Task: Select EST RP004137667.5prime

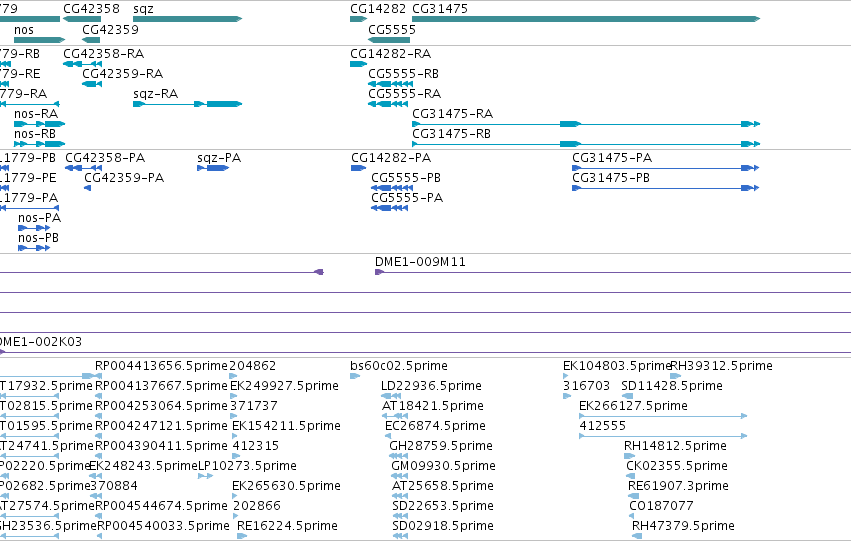Action: tap(161, 386)
